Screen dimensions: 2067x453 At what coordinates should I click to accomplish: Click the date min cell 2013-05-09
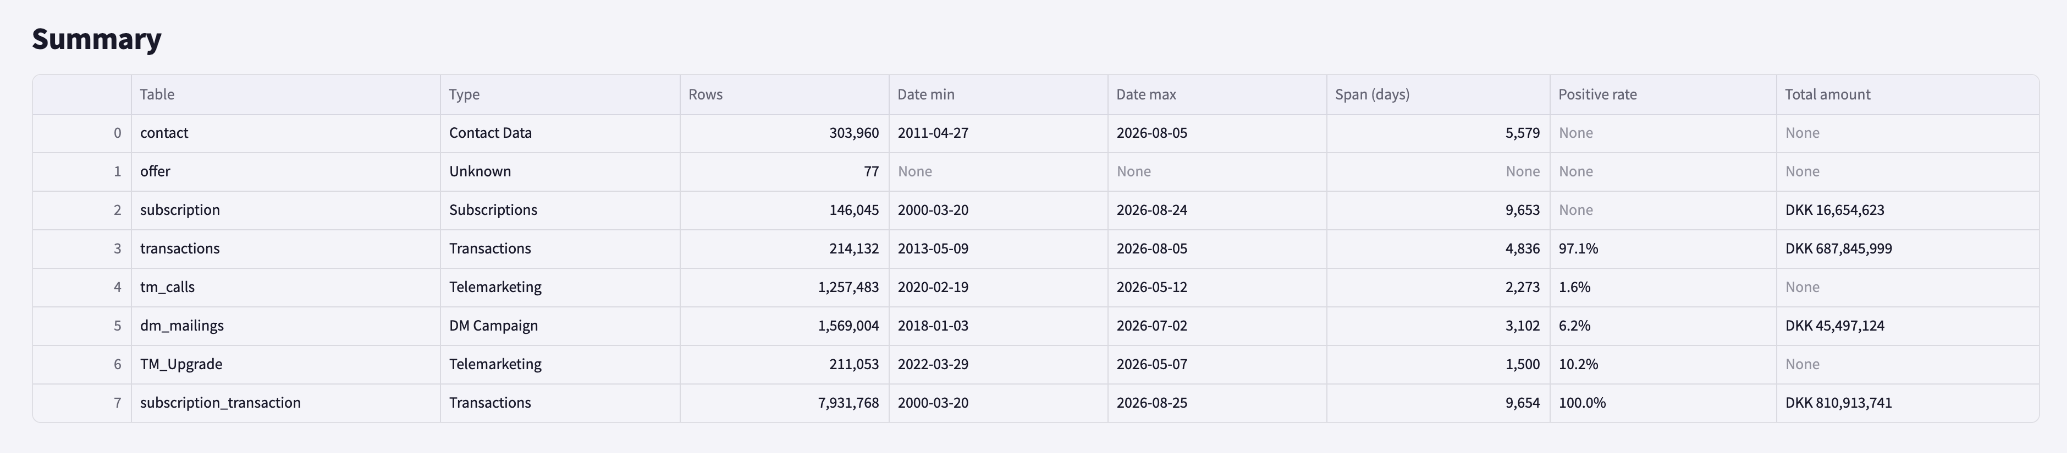998,248
